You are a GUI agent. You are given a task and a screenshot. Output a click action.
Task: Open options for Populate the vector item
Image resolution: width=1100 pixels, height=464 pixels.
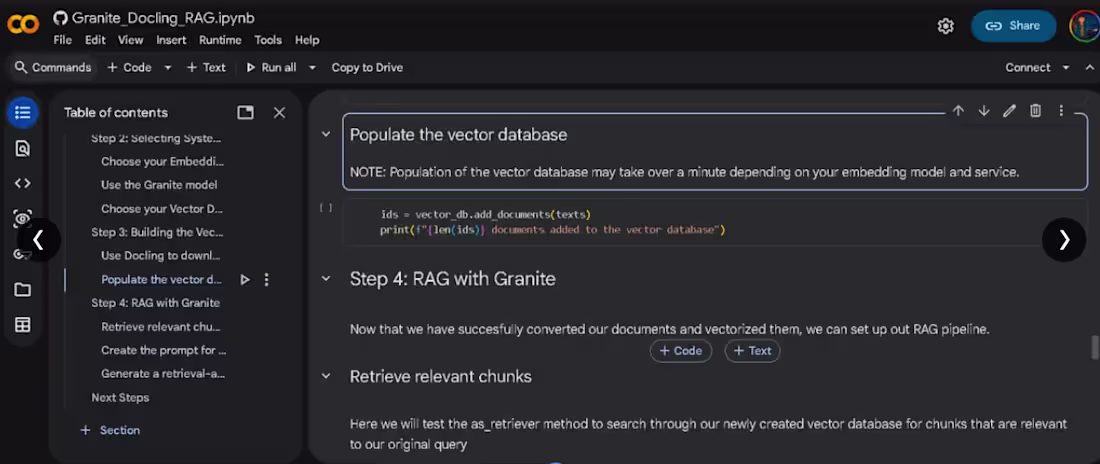[x=267, y=279]
